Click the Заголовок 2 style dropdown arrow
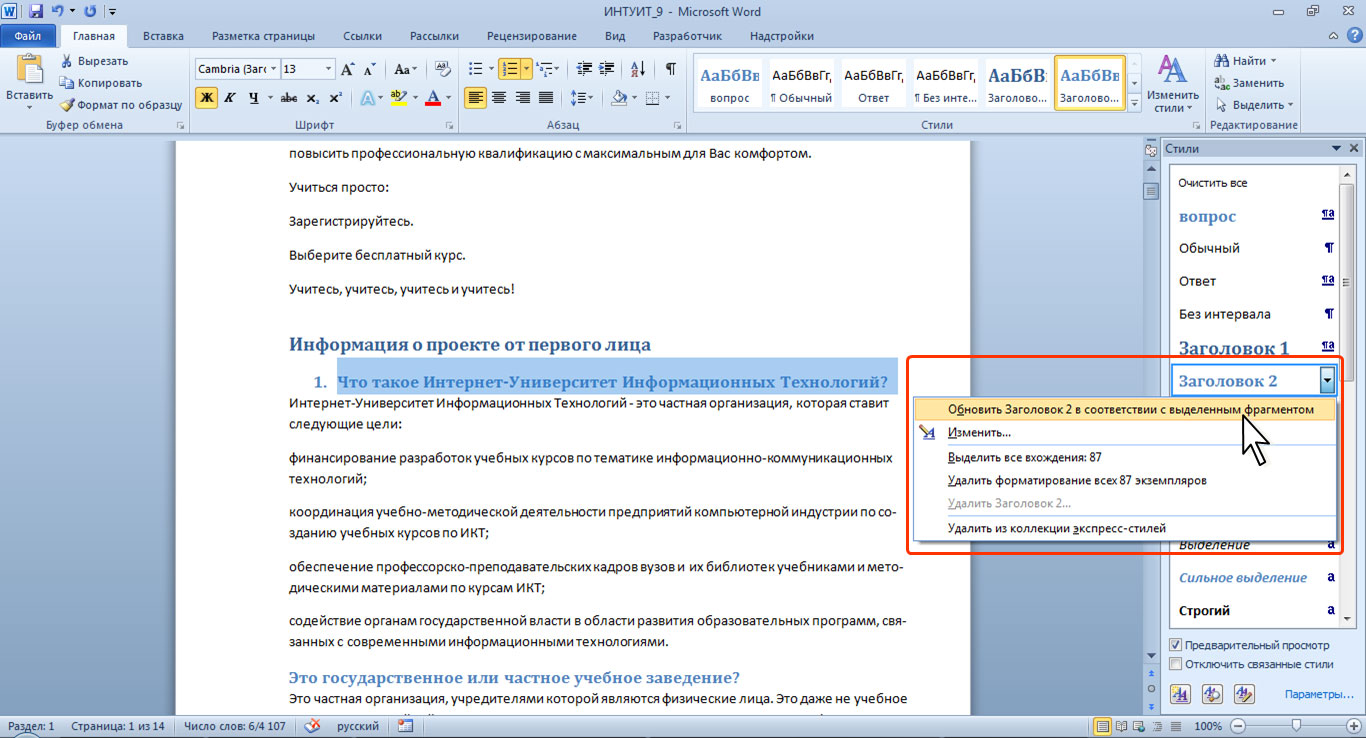This screenshot has height=738, width=1366. [1327, 380]
